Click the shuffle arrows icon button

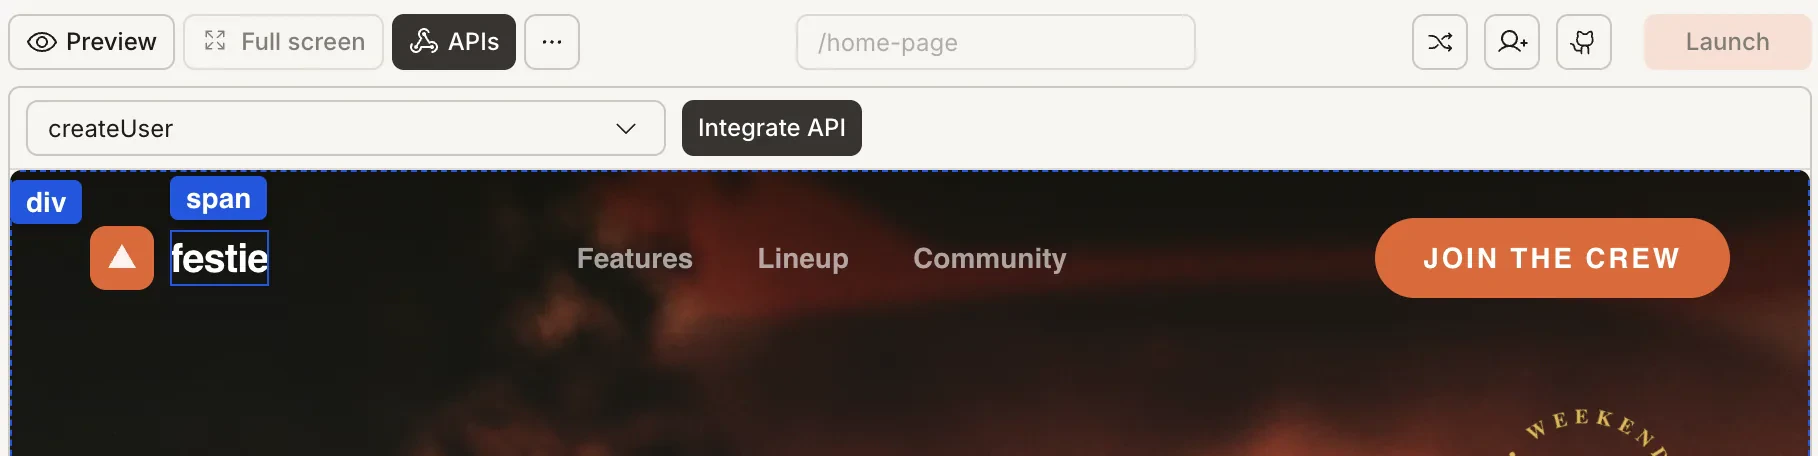point(1440,42)
